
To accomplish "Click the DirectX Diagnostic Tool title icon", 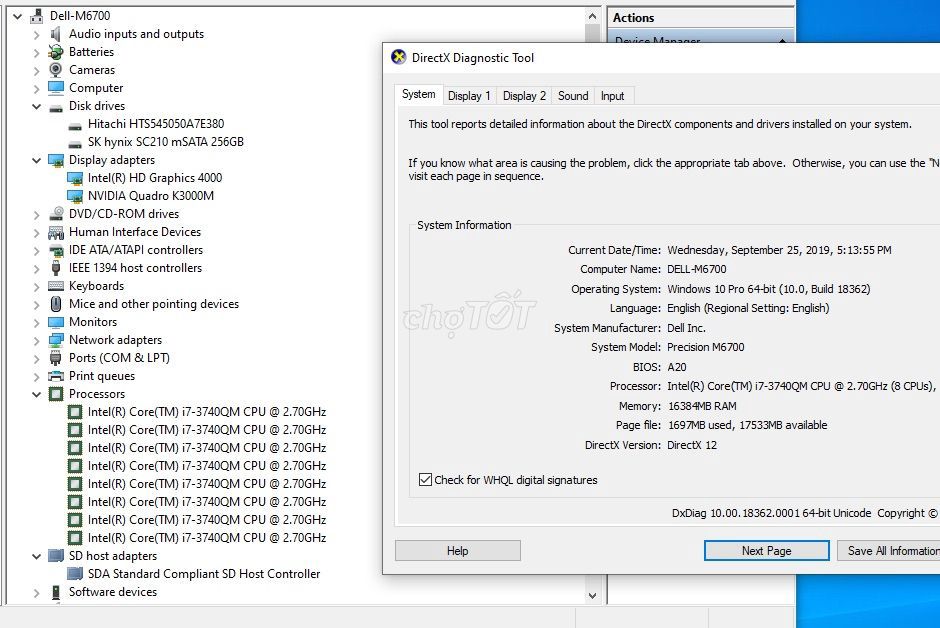I will point(399,57).
